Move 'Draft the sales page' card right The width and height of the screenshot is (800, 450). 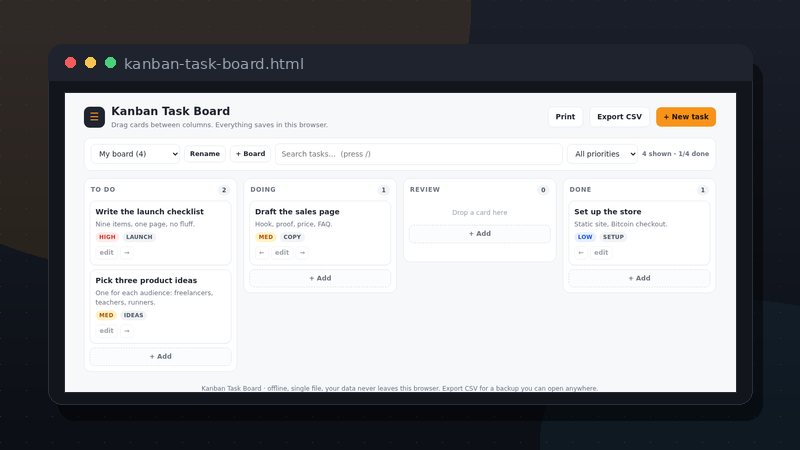click(303, 253)
